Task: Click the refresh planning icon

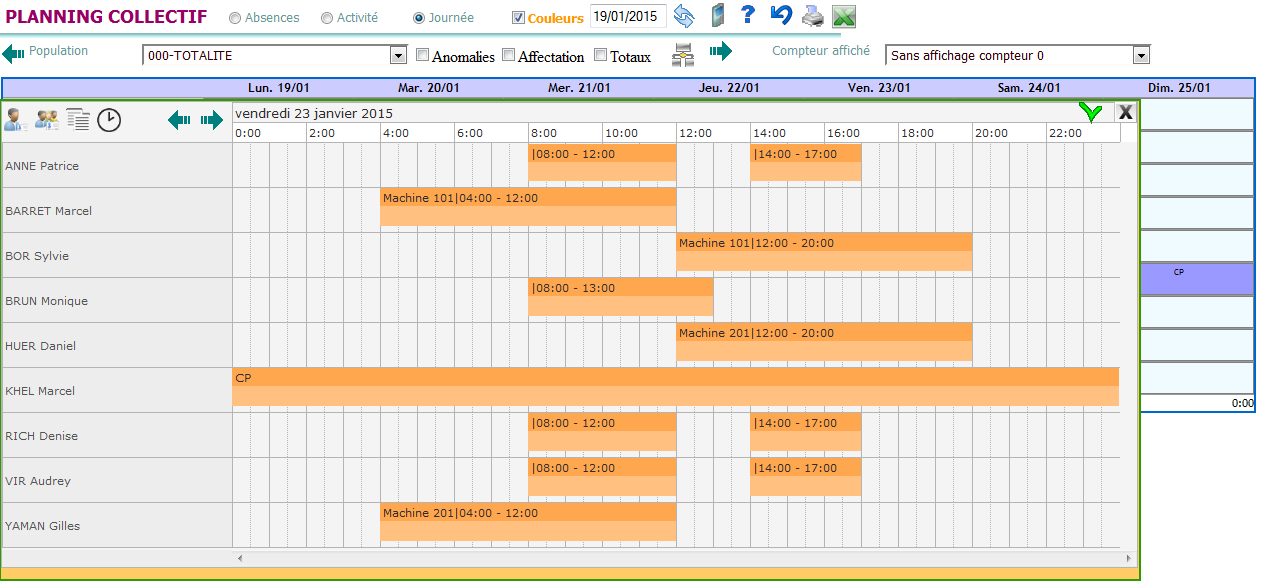Action: (x=683, y=16)
